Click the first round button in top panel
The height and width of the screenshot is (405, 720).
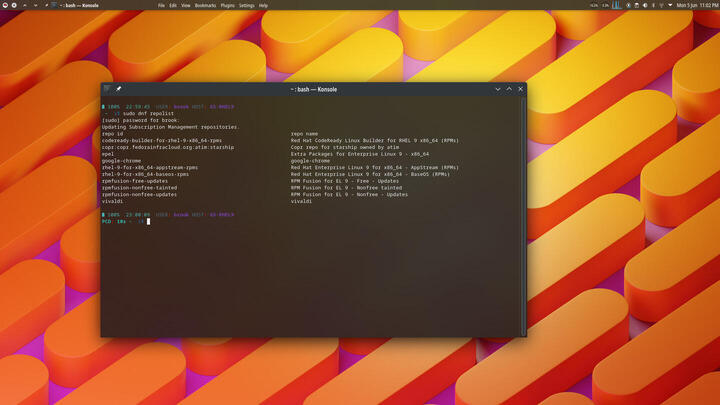point(5,6)
